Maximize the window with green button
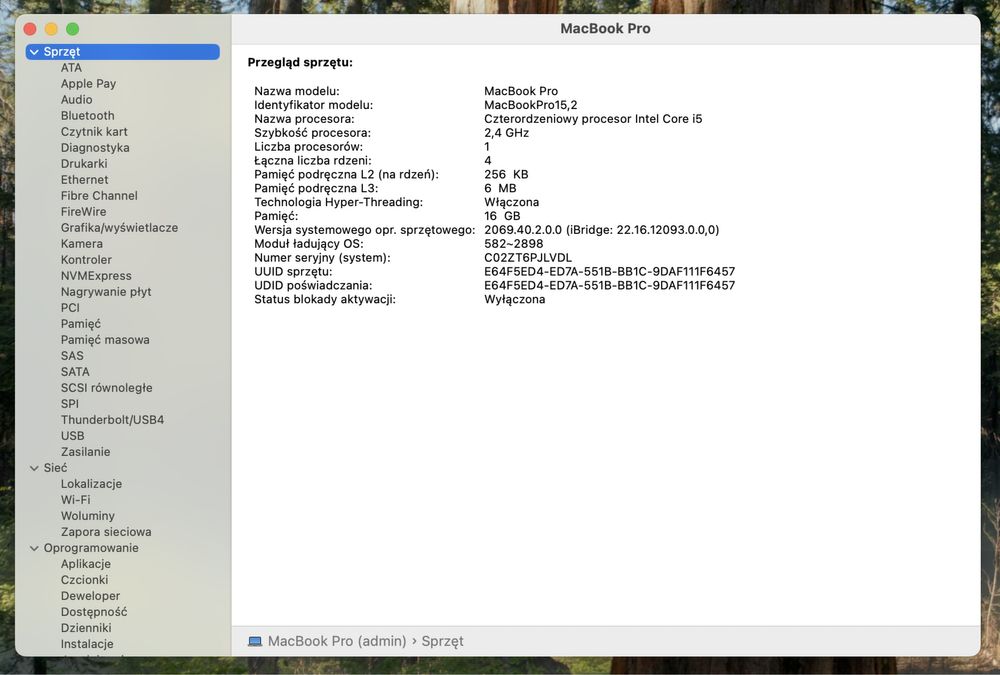The image size is (1000, 675). tap(73, 29)
